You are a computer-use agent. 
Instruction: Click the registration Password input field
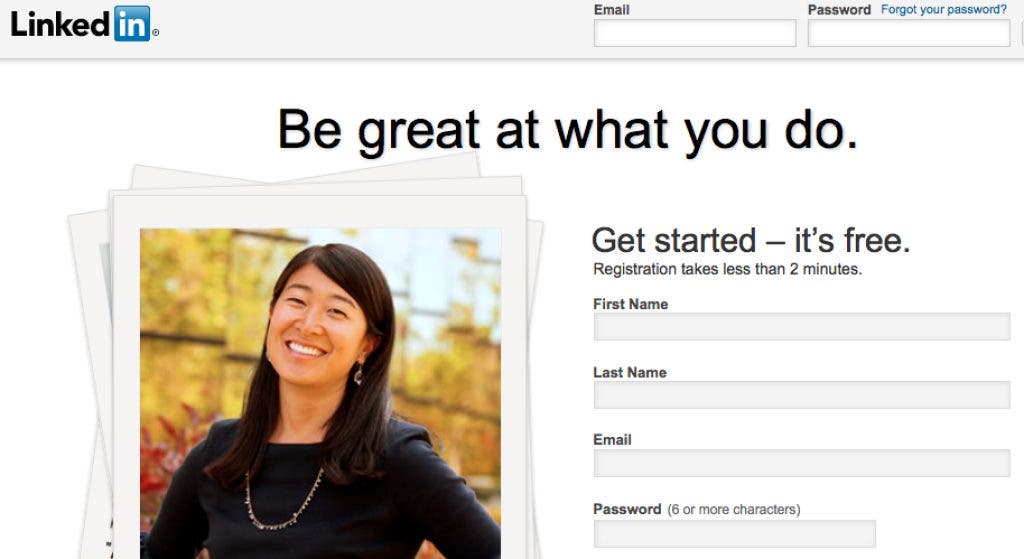coord(735,534)
